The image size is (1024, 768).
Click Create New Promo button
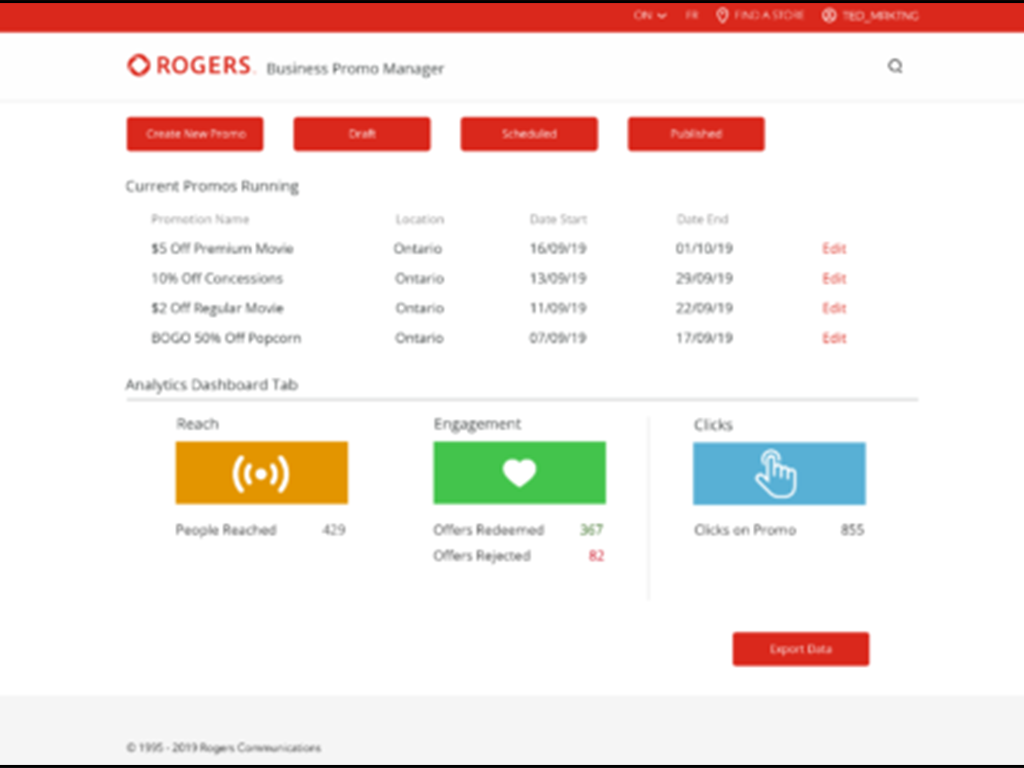195,134
